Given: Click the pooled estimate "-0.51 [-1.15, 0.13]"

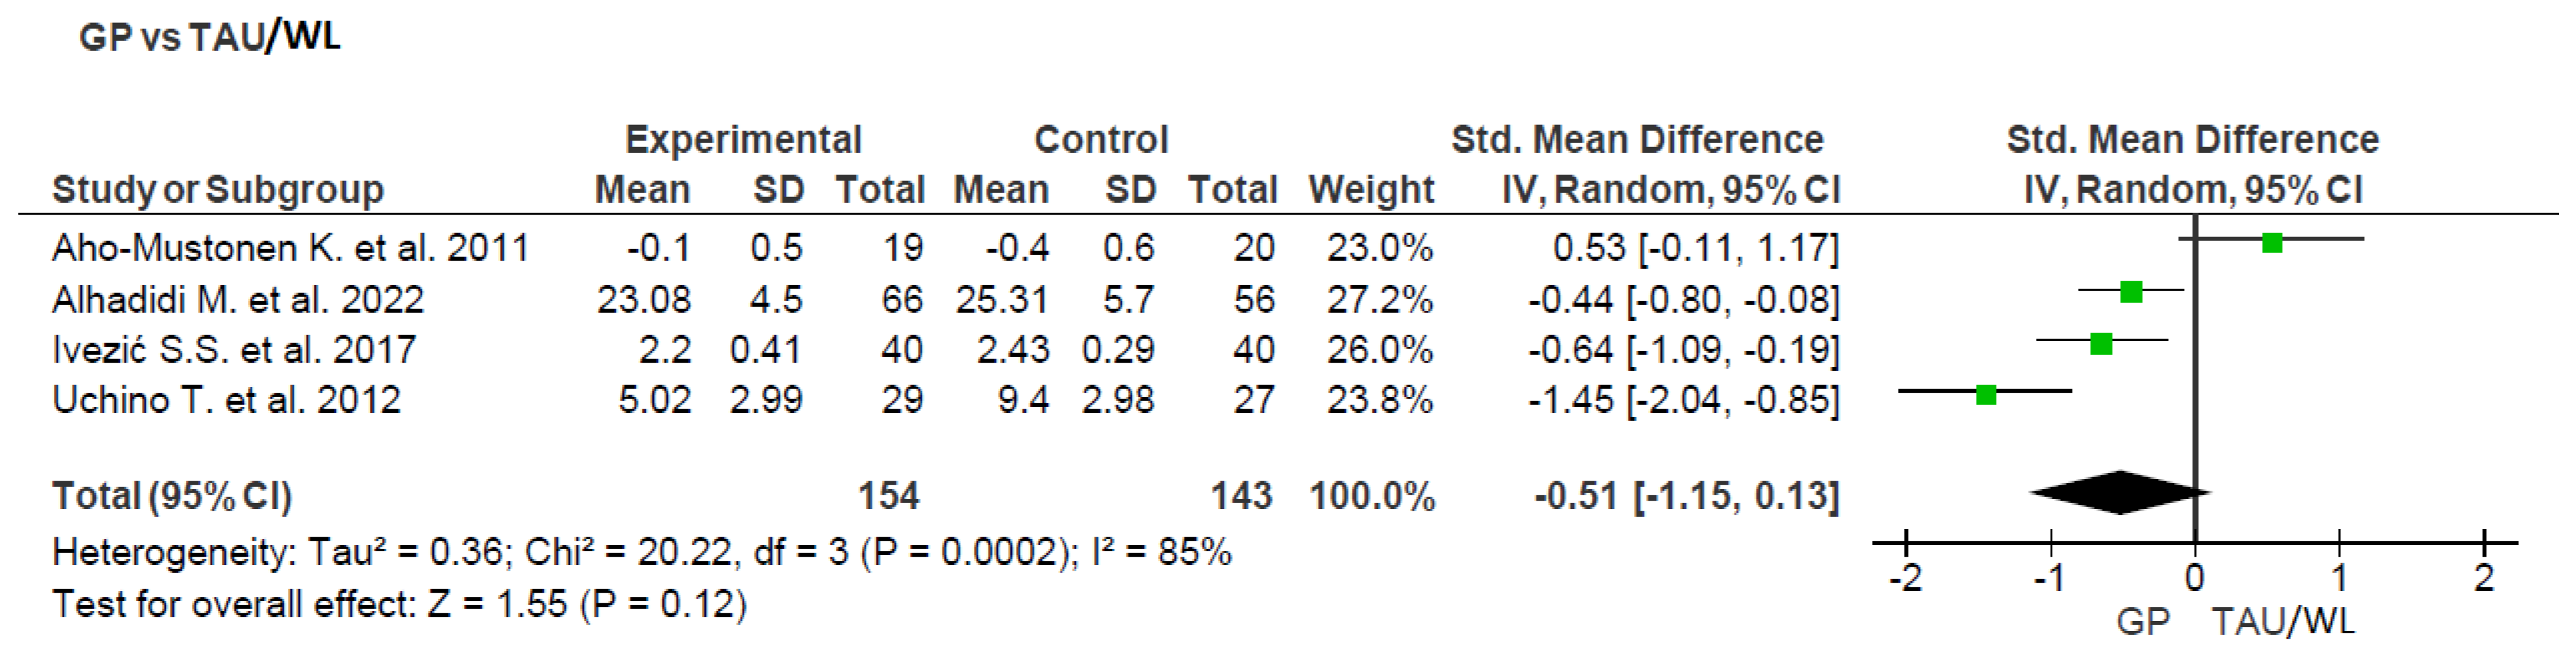Looking at the screenshot, I should tap(1686, 495).
